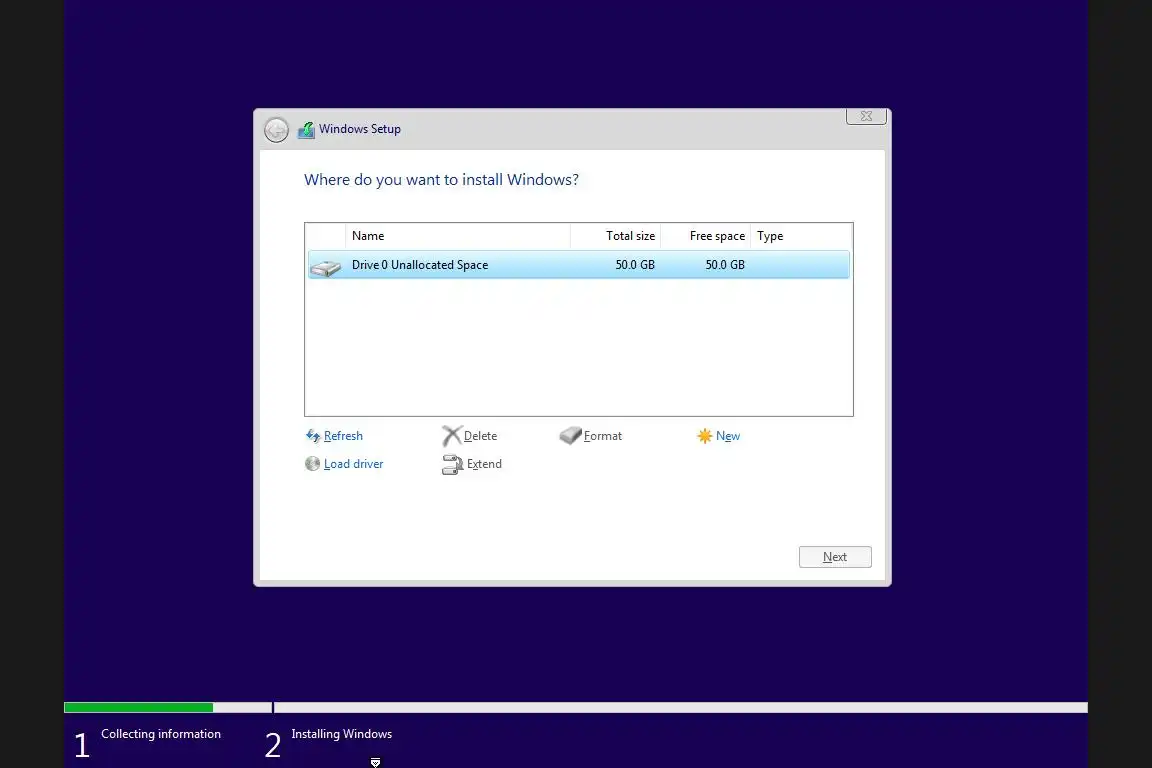
Task: Click the Delete X icon
Action: click(451, 436)
